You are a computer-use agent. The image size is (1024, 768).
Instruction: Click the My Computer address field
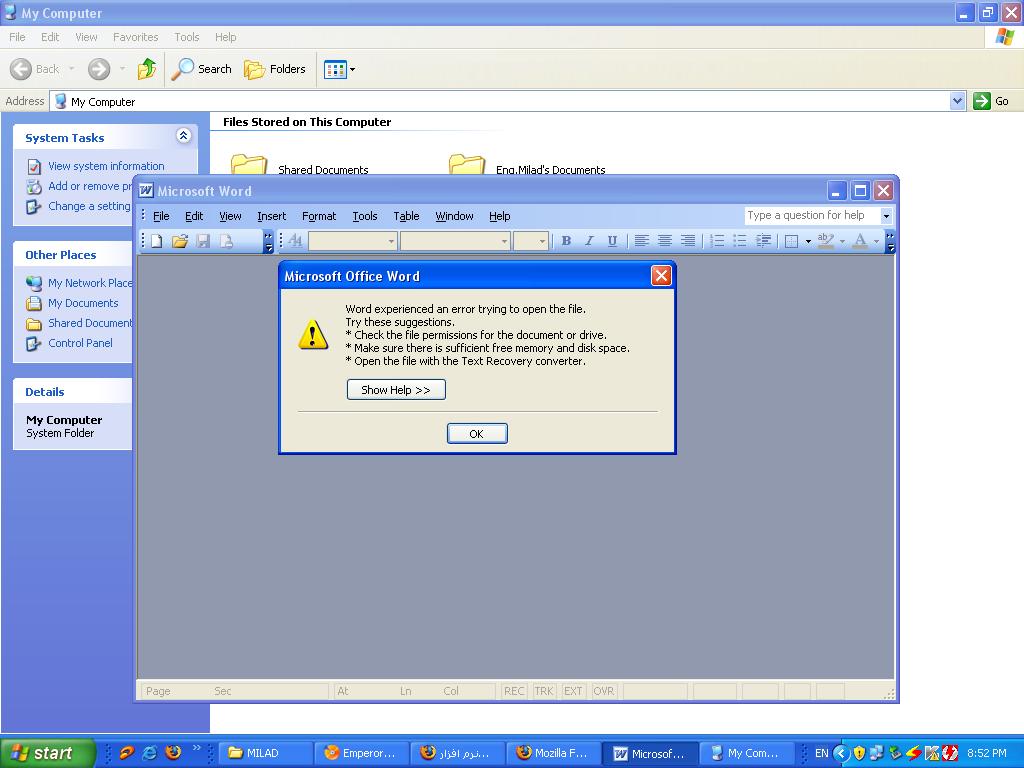pos(500,101)
